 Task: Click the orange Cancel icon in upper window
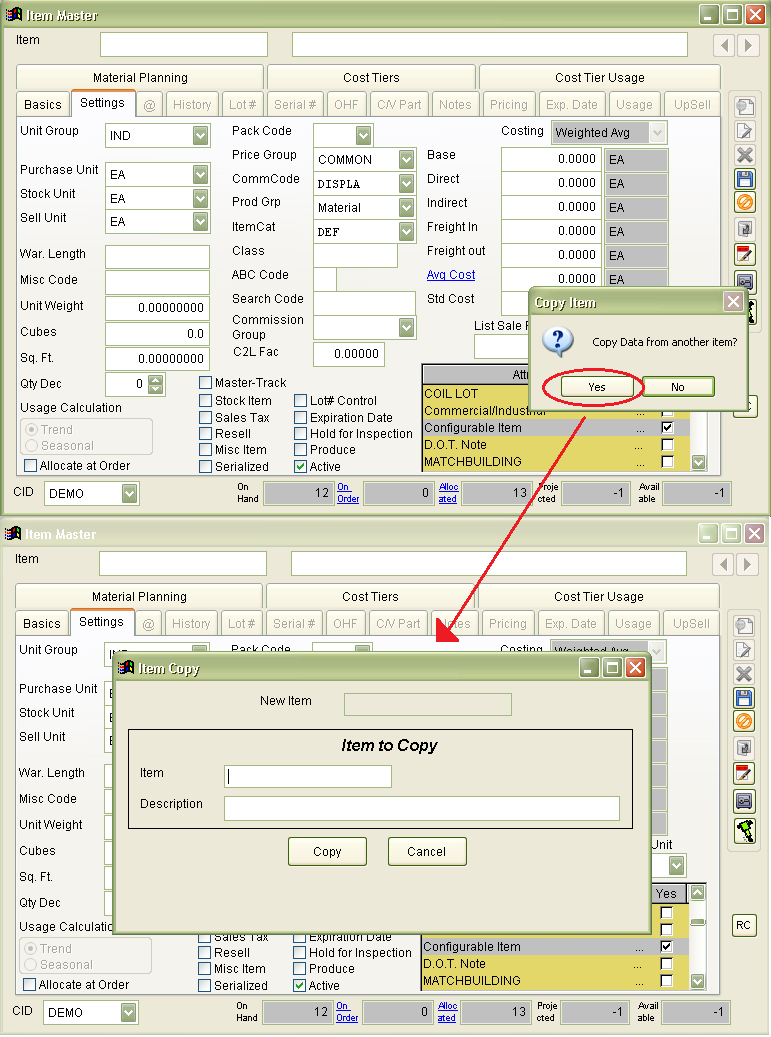pos(744,203)
